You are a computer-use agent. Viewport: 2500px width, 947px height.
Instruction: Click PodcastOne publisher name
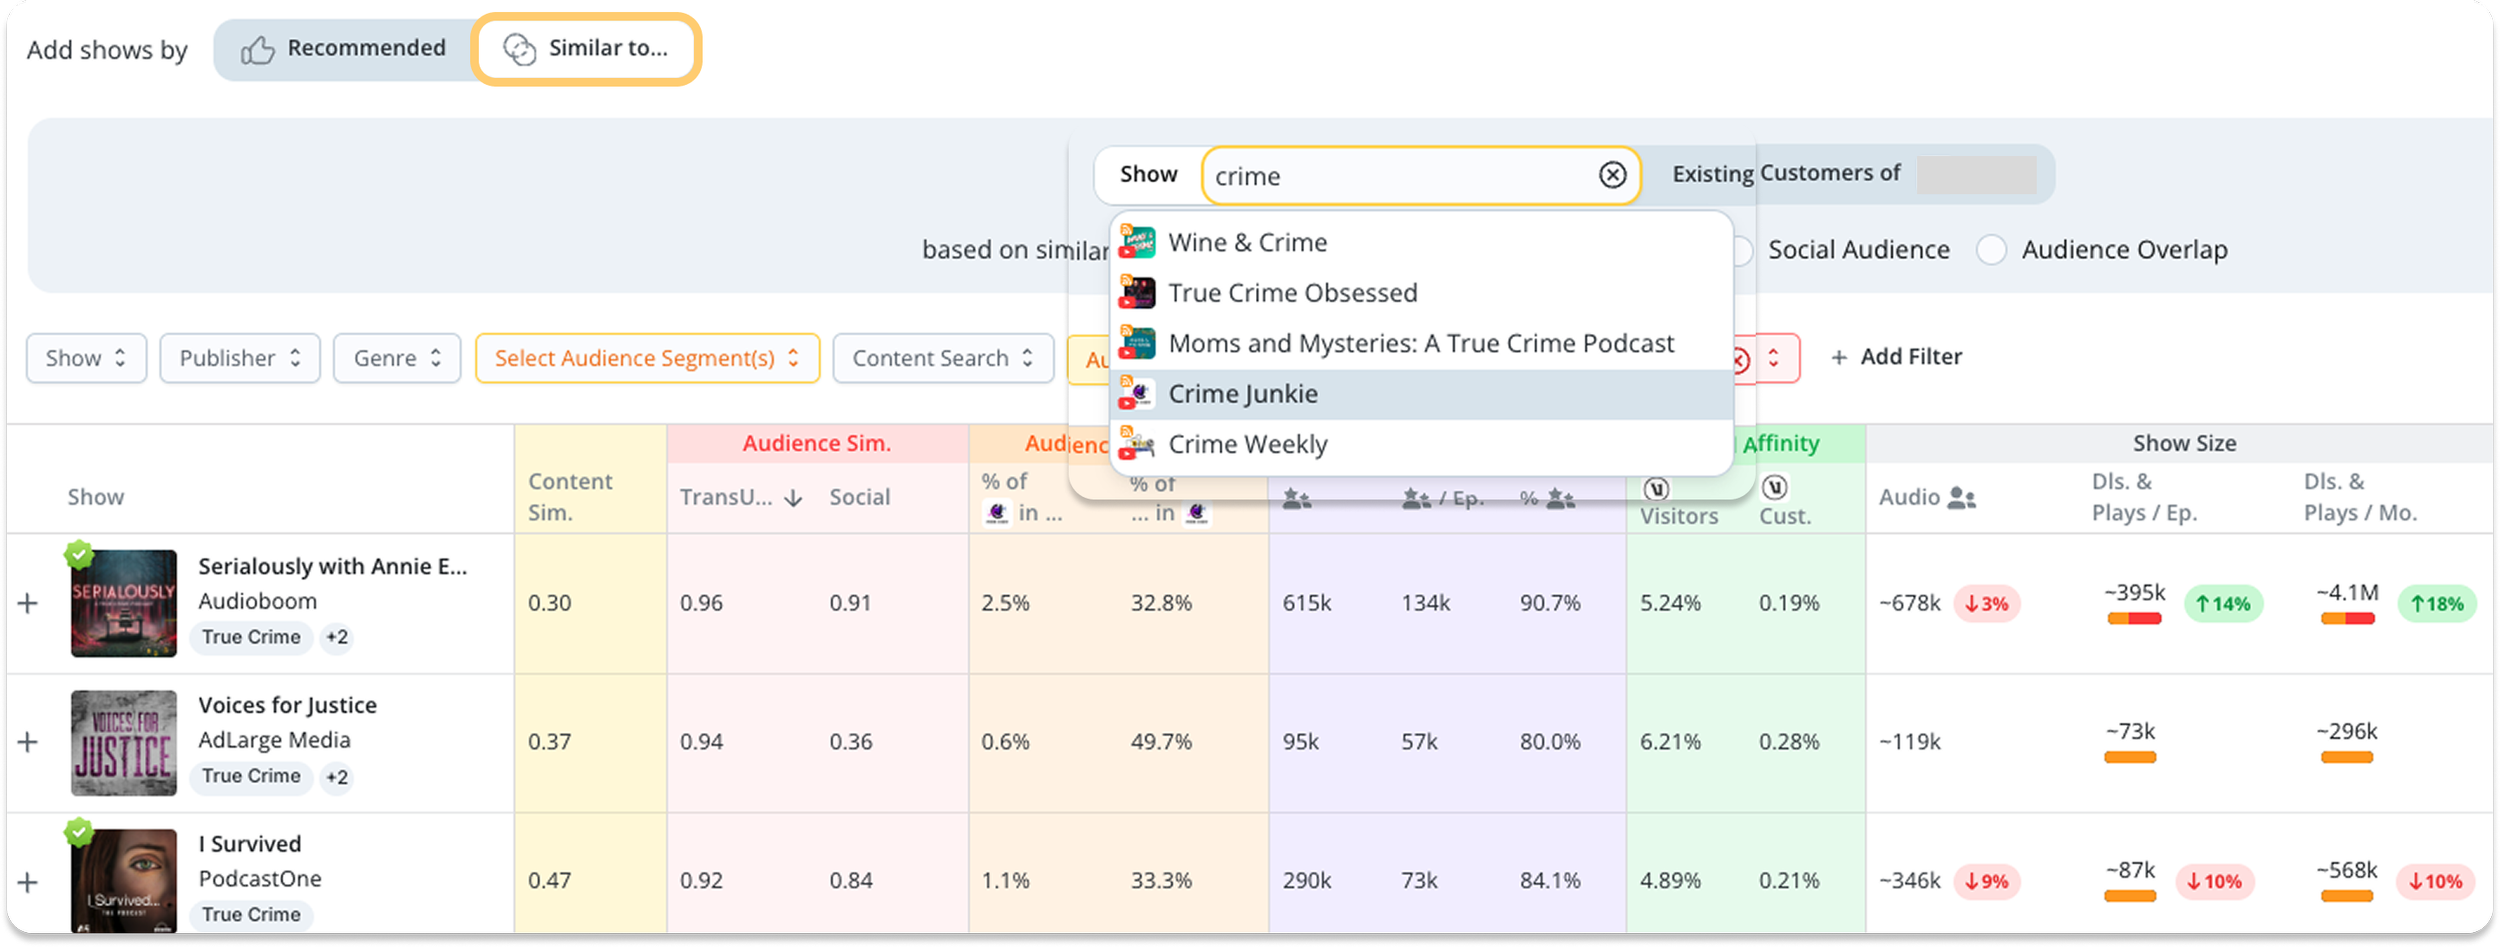point(260,879)
